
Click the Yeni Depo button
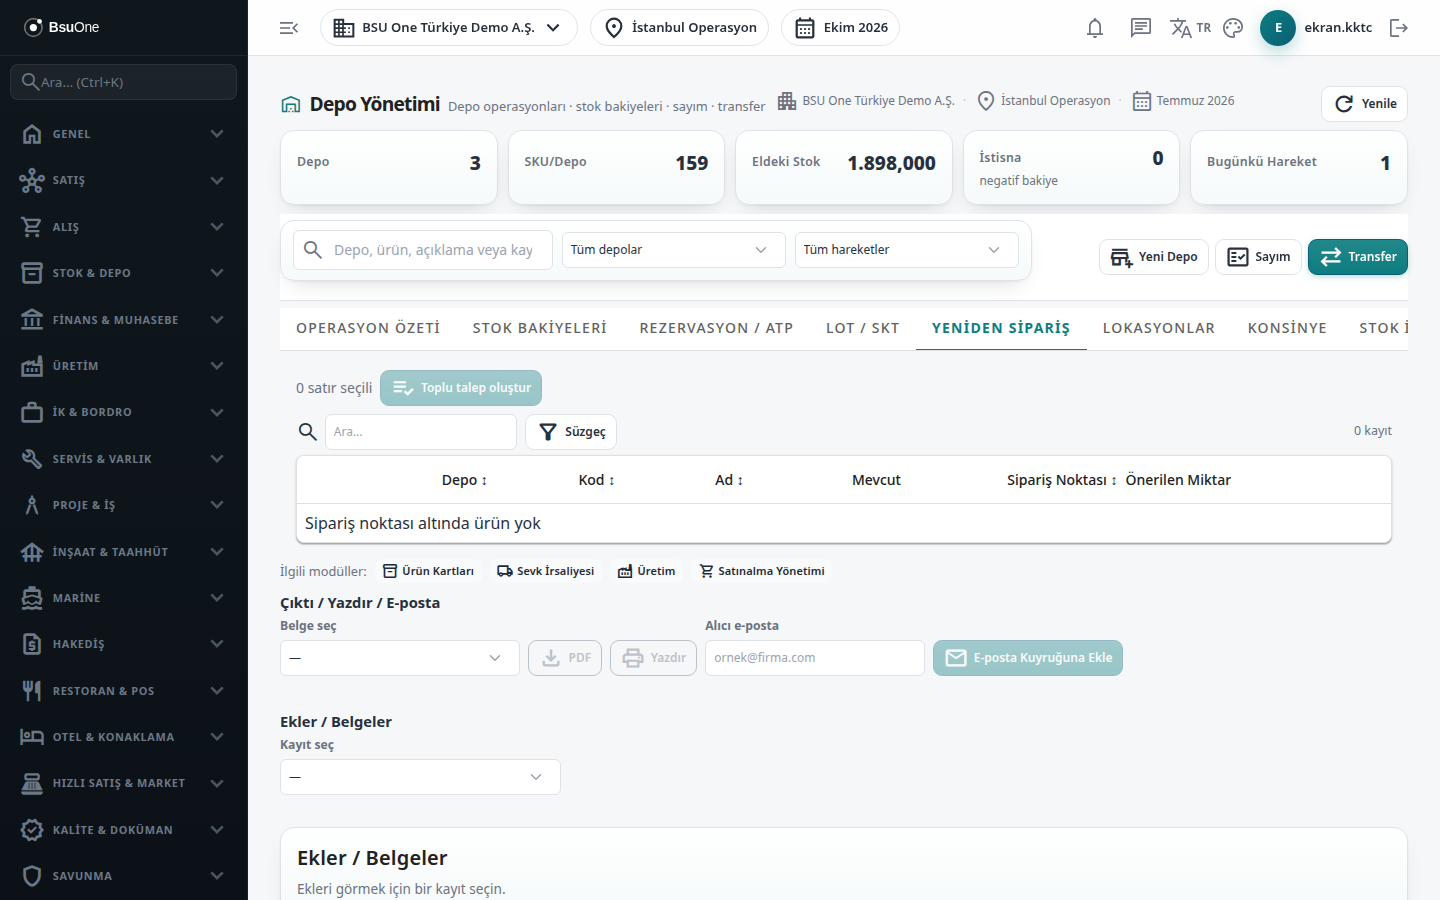click(x=1154, y=257)
